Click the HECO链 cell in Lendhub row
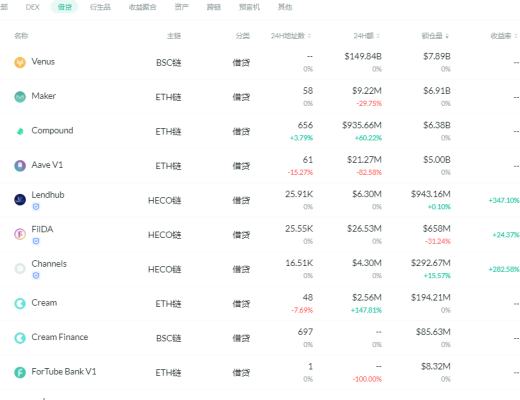The width and height of the screenshot is (520, 400). (x=165, y=201)
